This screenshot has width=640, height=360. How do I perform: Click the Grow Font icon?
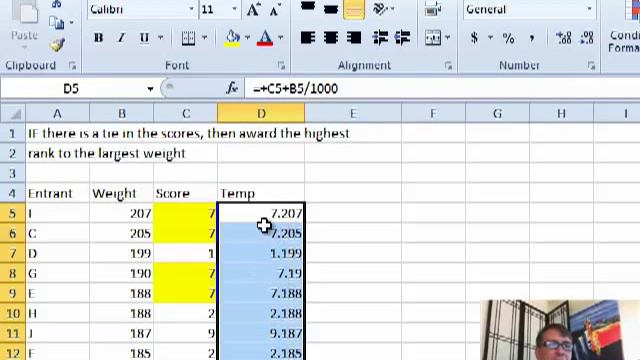click(x=253, y=9)
